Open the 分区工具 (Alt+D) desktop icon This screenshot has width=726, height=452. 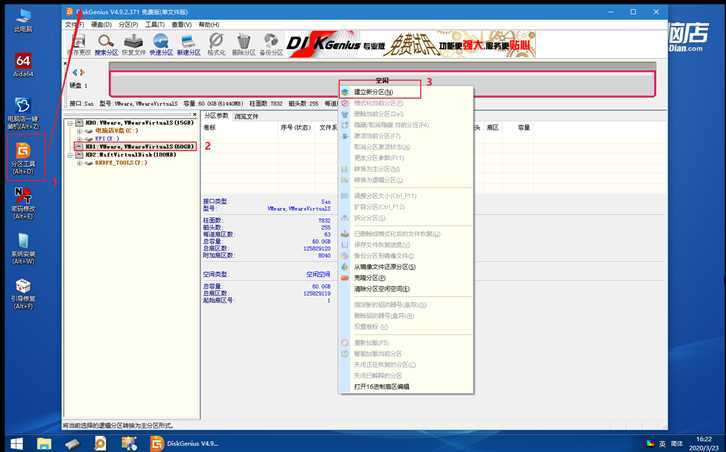tap(23, 158)
